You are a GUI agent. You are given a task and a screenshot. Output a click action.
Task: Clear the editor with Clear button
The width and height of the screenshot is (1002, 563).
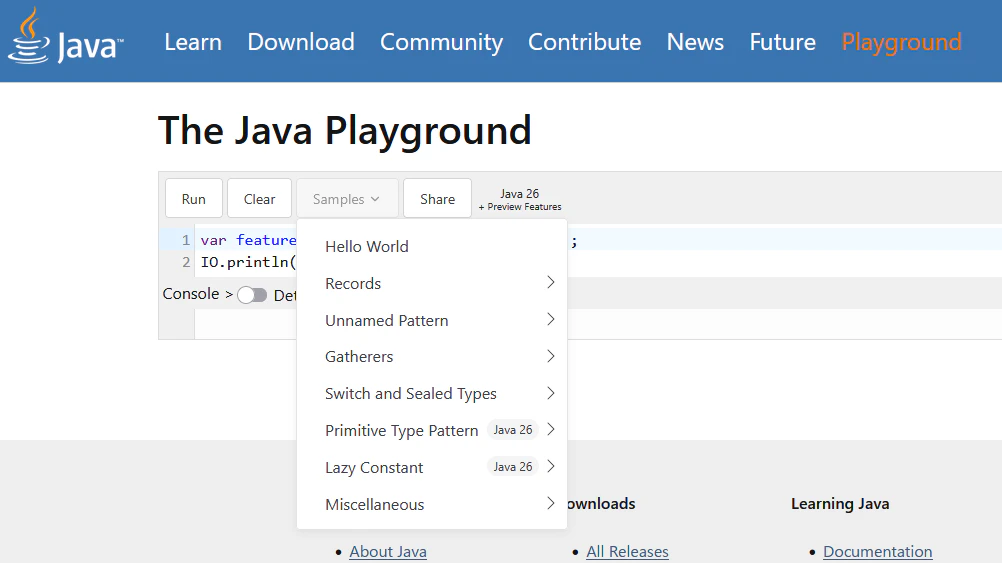coord(259,199)
